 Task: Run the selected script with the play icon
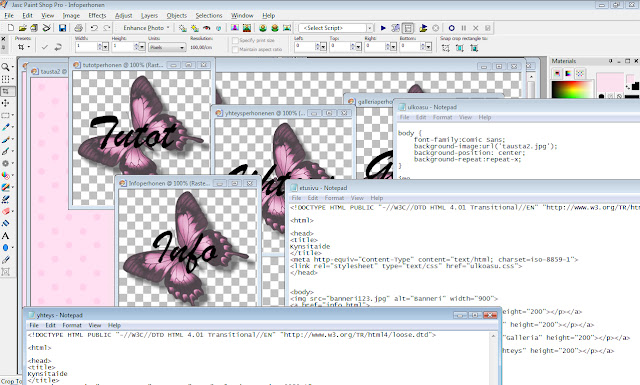tap(383, 28)
